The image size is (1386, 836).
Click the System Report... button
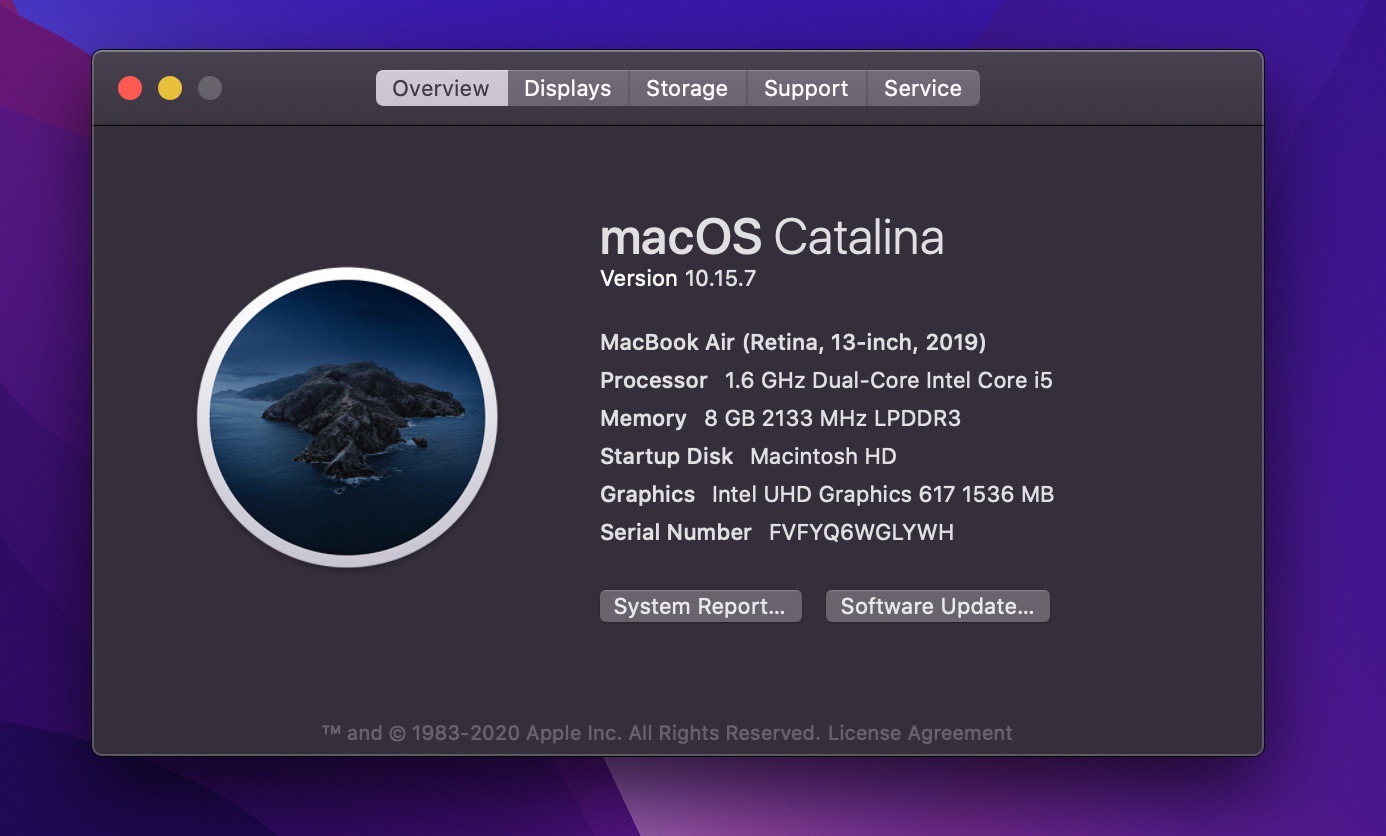[x=700, y=606]
